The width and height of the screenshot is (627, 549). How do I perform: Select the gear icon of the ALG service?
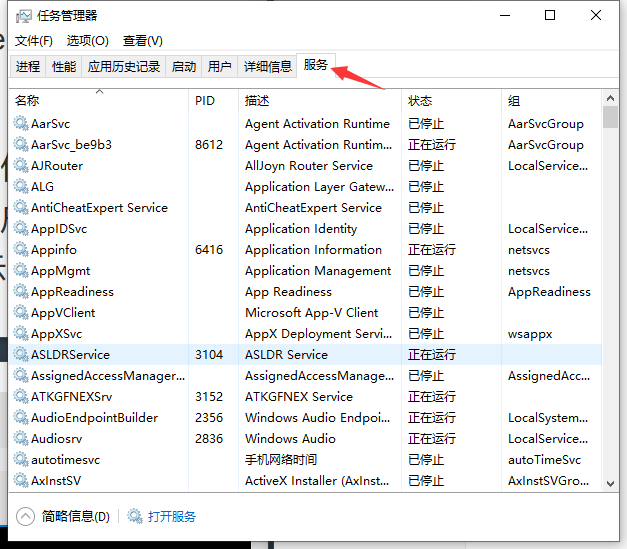pyautogui.click(x=21, y=186)
